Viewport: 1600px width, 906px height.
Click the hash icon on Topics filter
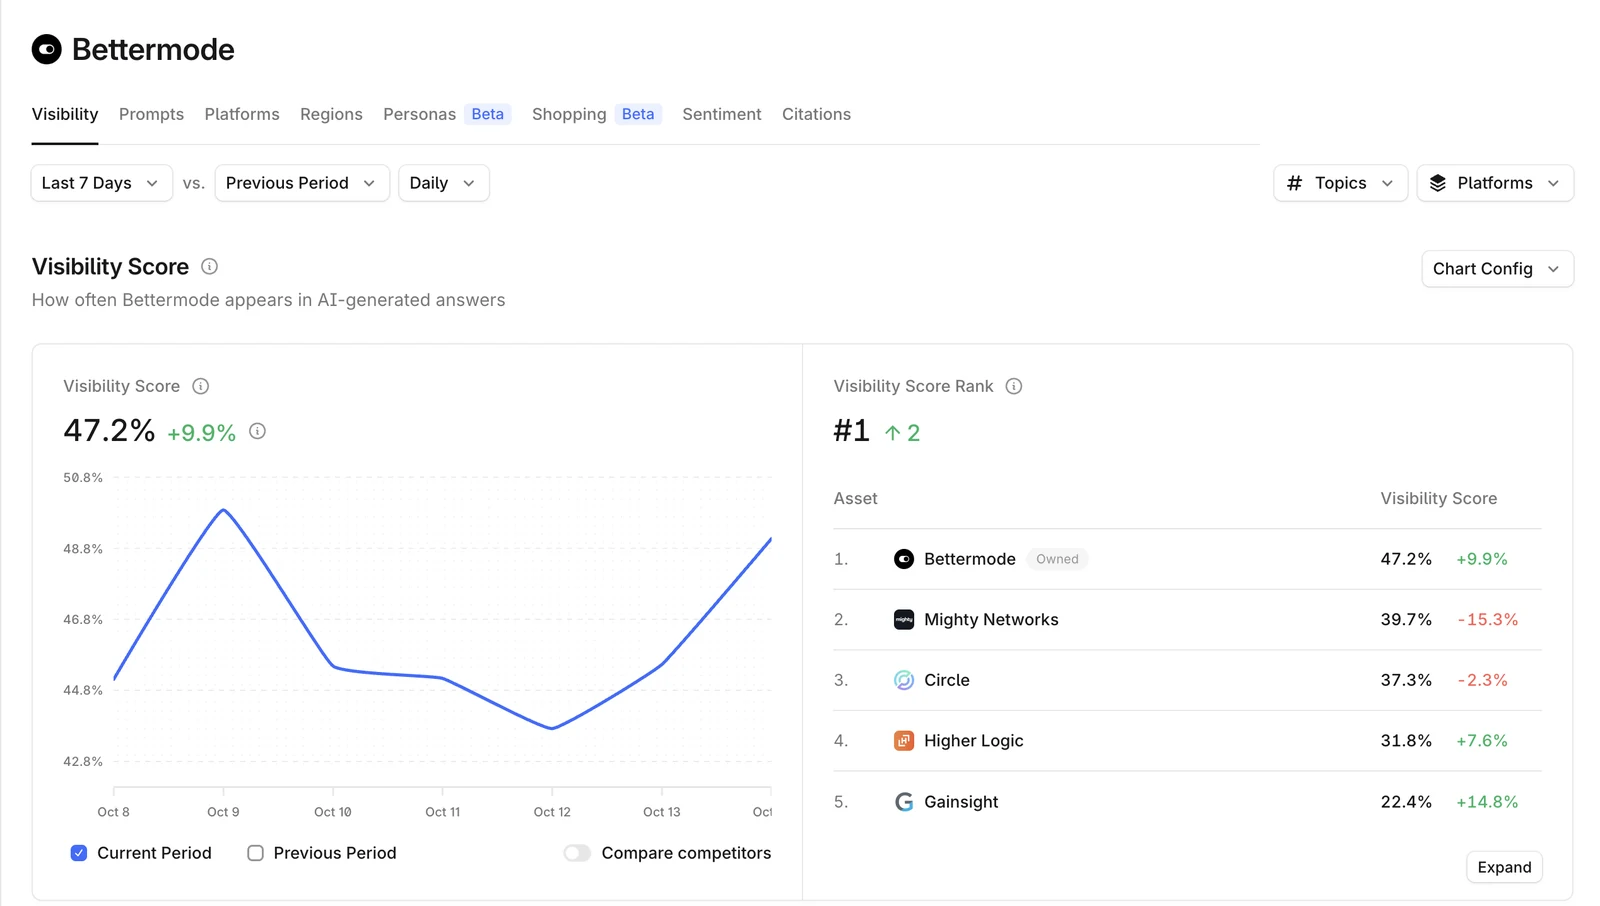[1294, 183]
